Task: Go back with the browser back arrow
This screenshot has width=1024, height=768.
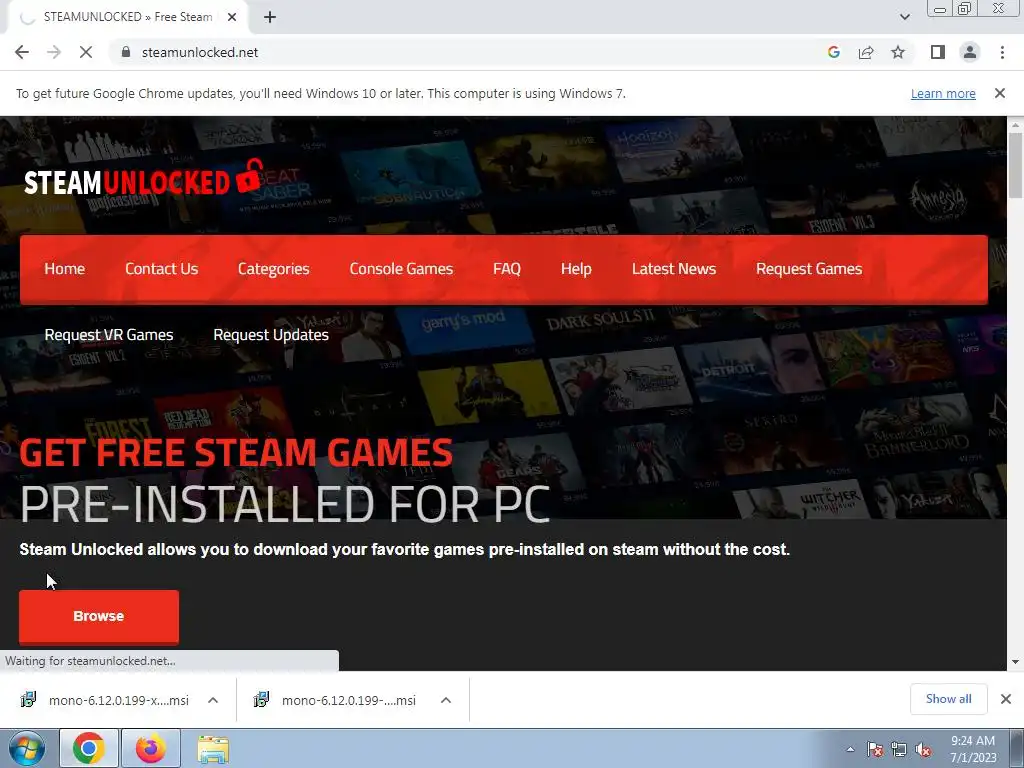Action: pos(22,52)
